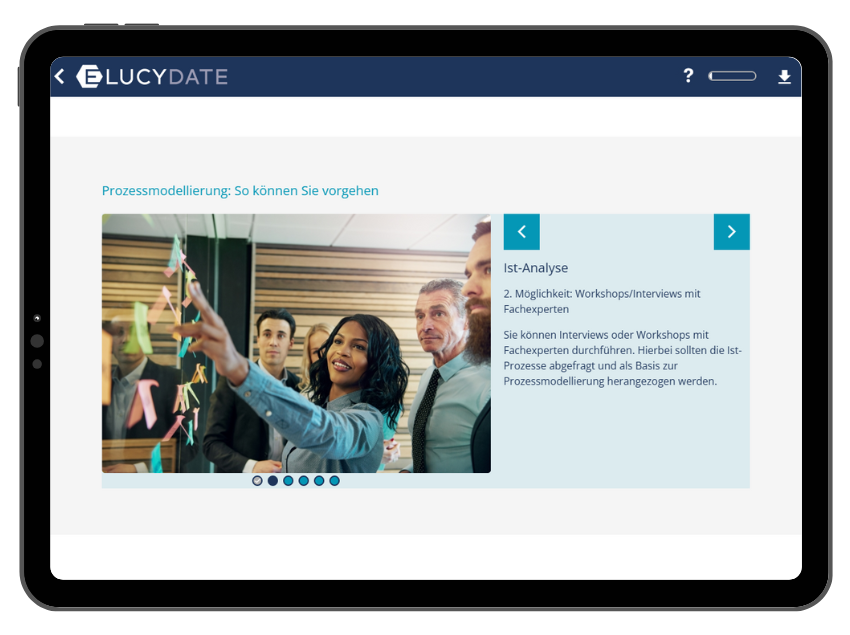Click the heading 'Prozessmodellierung: So können Sie vorgehen'
Image resolution: width=850 pixels, height=635 pixels.
point(240,190)
